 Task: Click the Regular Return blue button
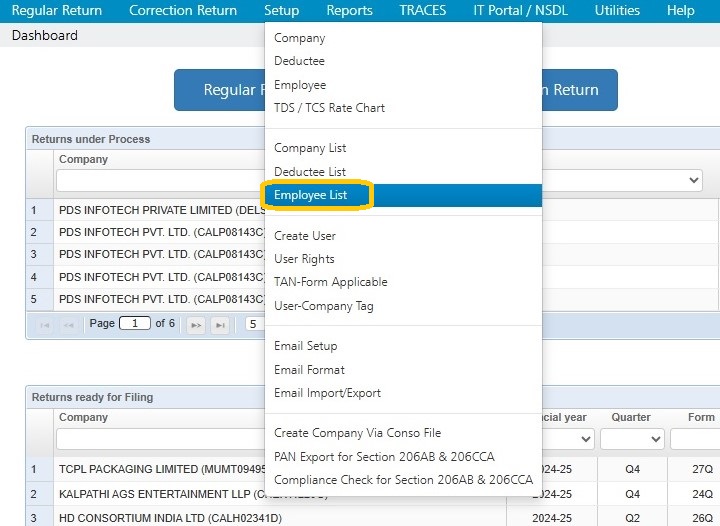click(x=219, y=90)
